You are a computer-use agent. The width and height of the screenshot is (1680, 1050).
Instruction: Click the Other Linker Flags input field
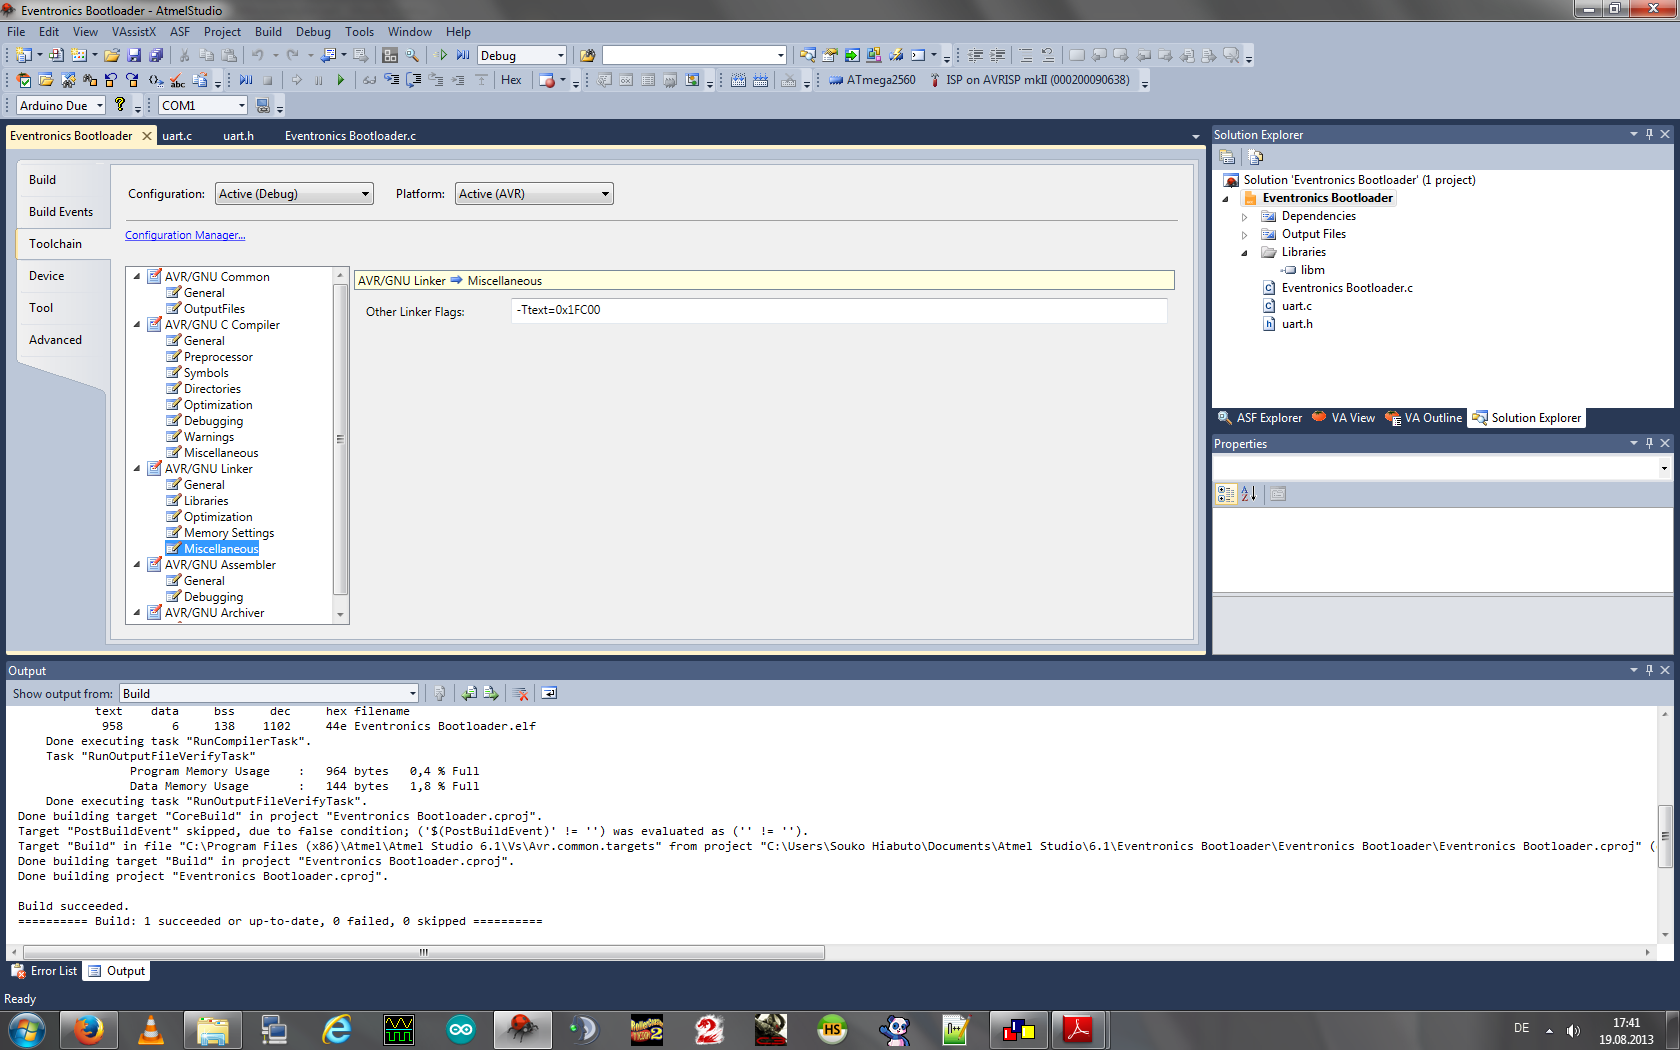(839, 310)
